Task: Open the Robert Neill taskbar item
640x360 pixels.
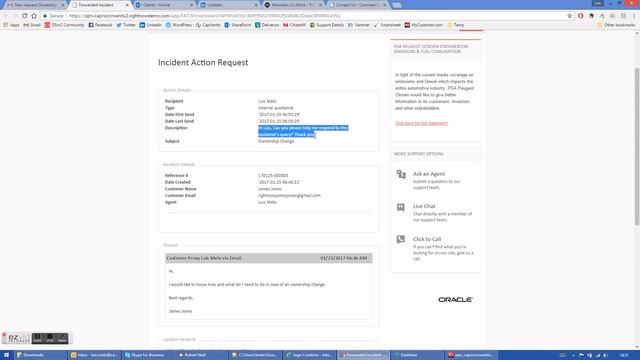Action: point(202,355)
